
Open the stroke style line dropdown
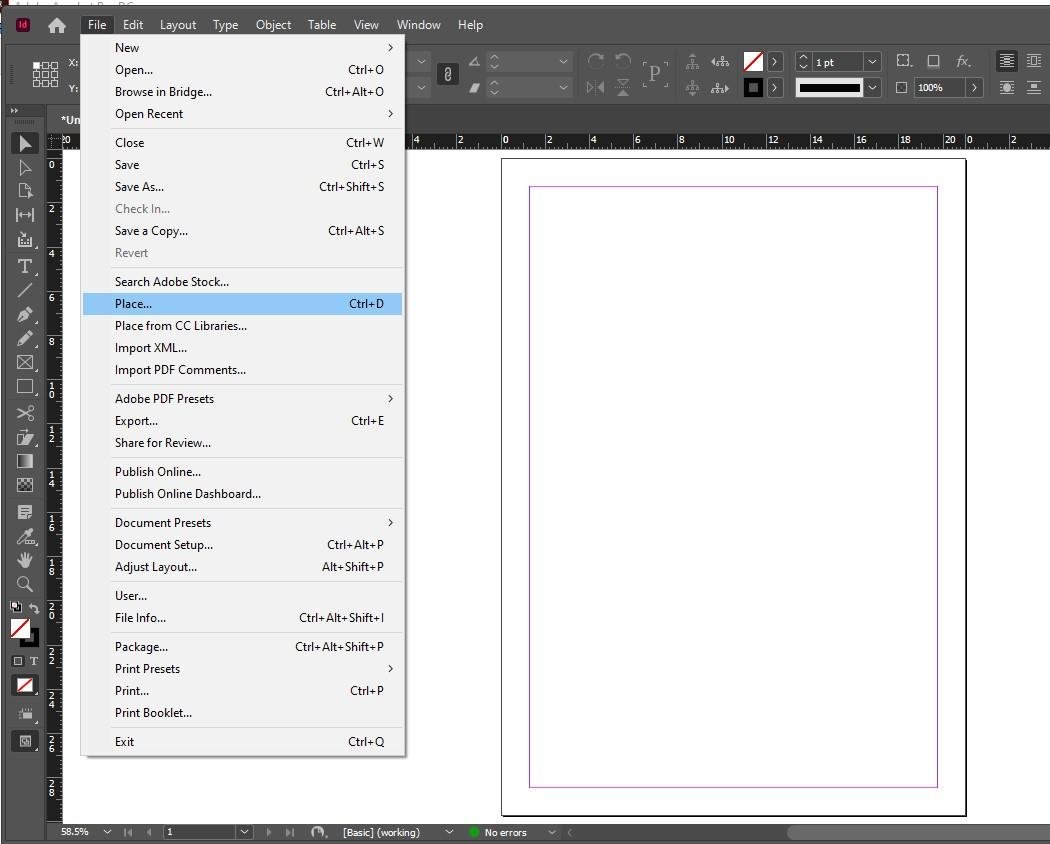(x=872, y=88)
